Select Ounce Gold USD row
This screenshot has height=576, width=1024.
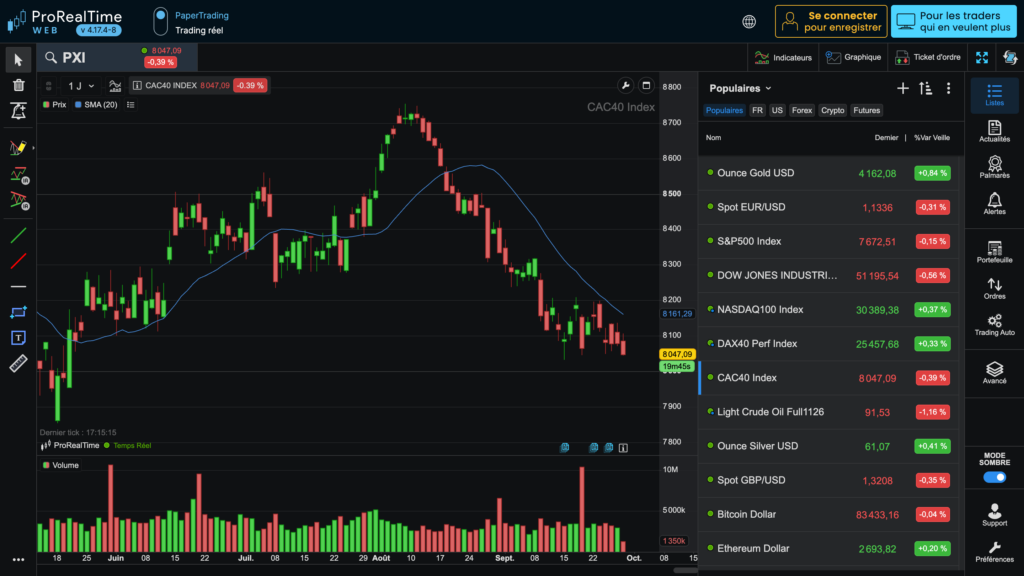[x=831, y=173]
